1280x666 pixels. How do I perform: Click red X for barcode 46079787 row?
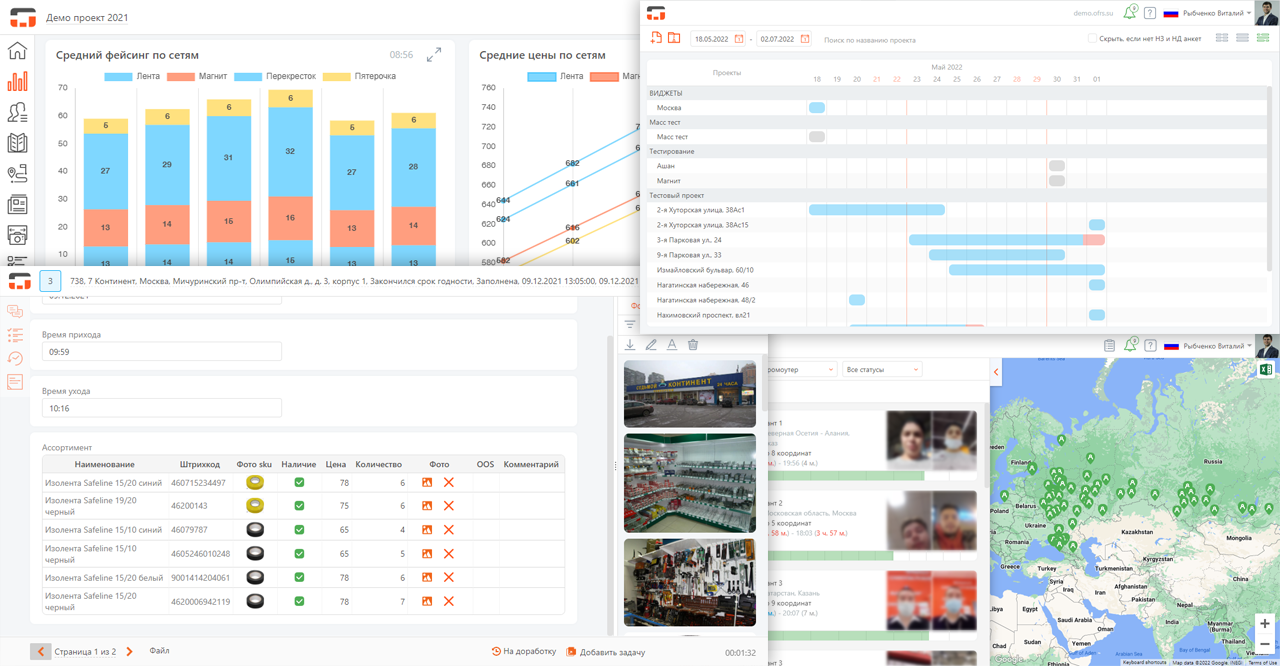(x=448, y=529)
